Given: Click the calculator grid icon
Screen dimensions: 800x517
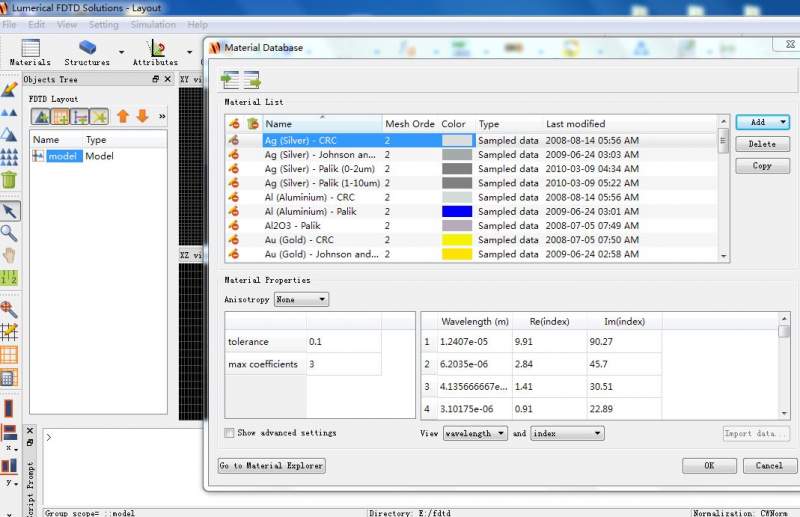Looking at the screenshot, I should pos(9,378).
